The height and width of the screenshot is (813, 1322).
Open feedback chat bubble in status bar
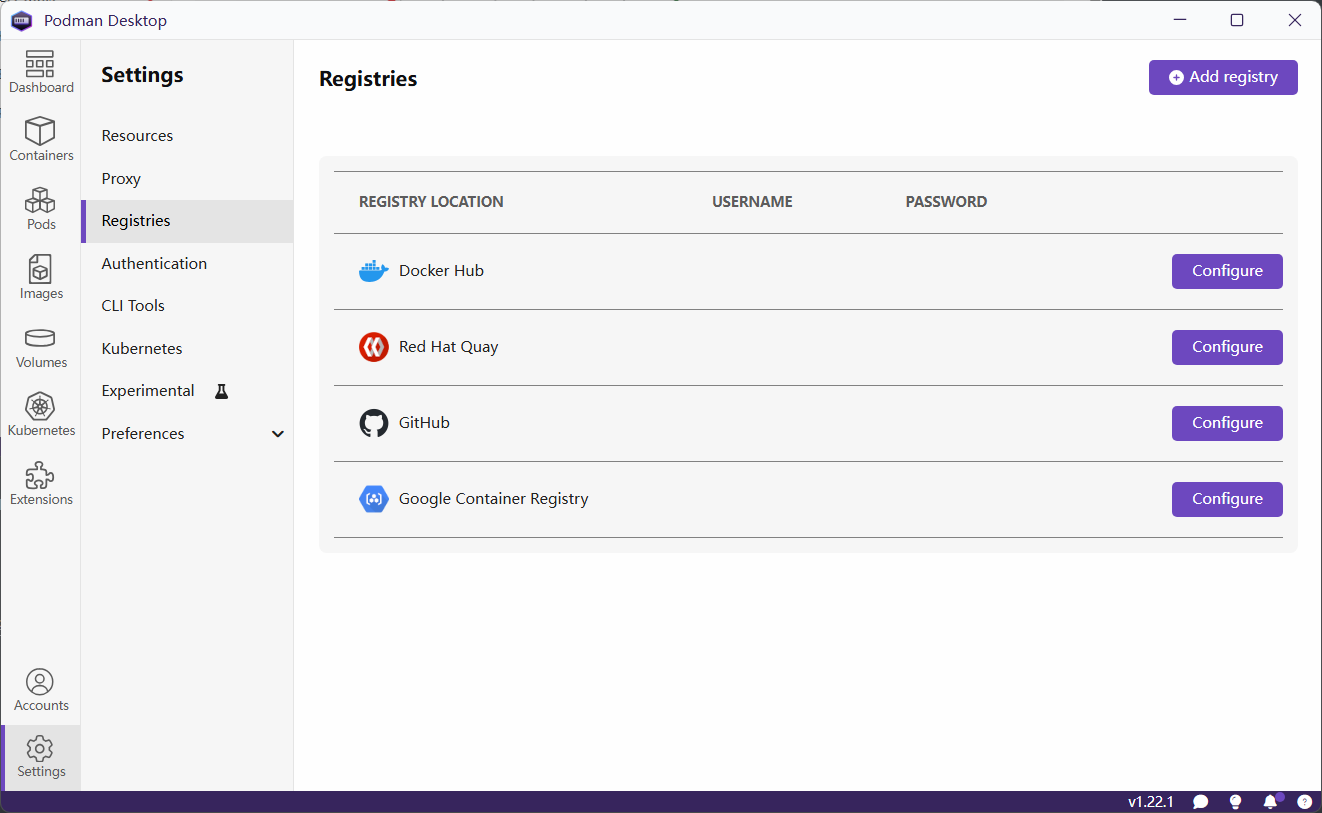1201,802
